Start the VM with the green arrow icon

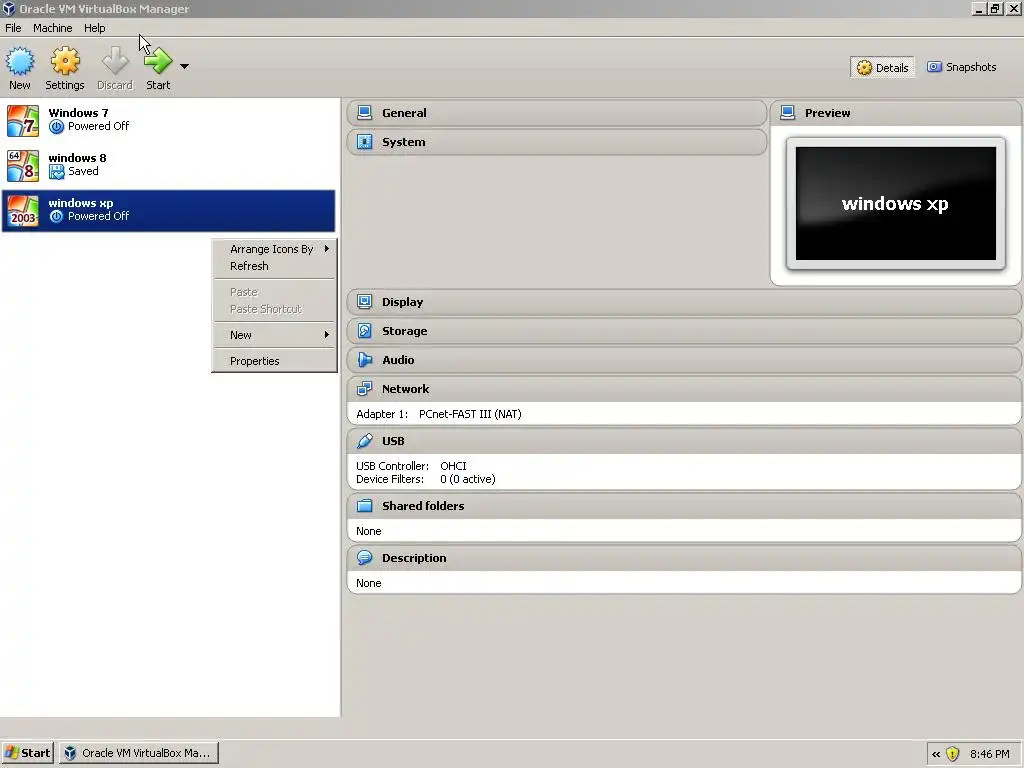[158, 61]
